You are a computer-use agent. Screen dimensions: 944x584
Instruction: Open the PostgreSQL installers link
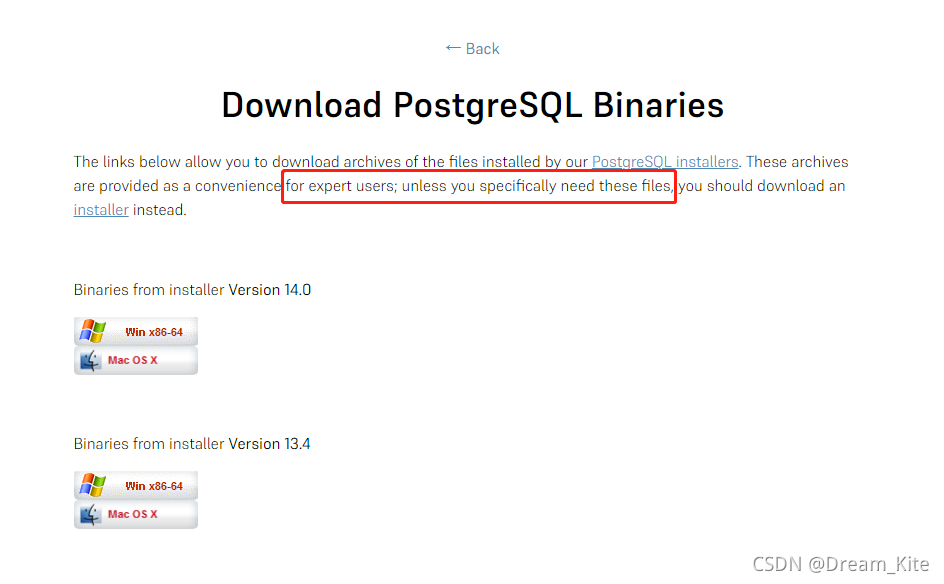click(x=665, y=161)
